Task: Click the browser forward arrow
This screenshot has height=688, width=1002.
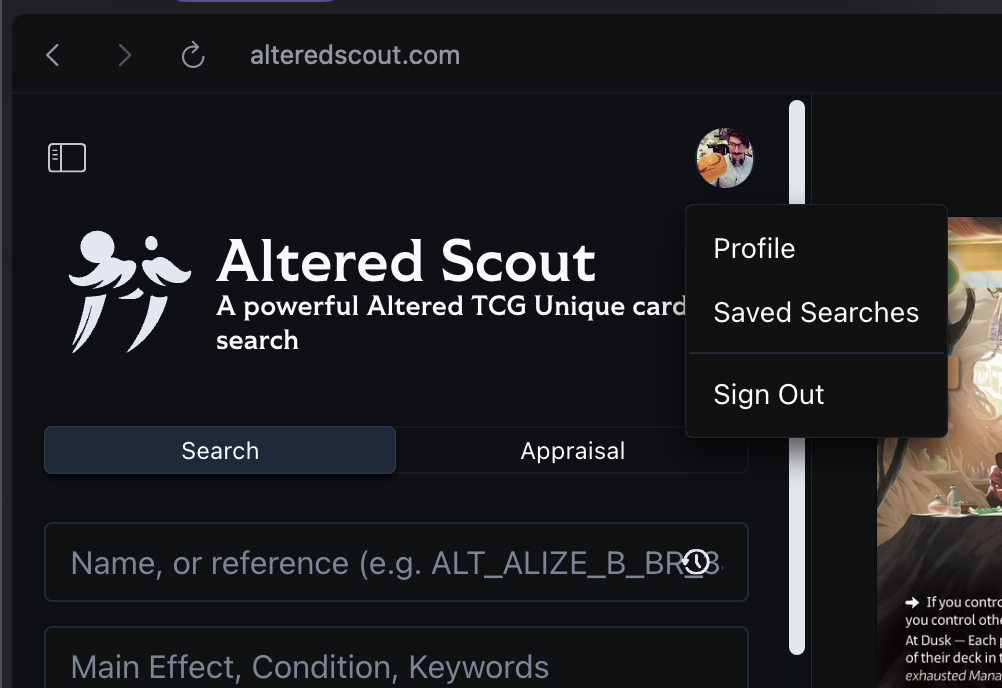Action: (x=124, y=55)
